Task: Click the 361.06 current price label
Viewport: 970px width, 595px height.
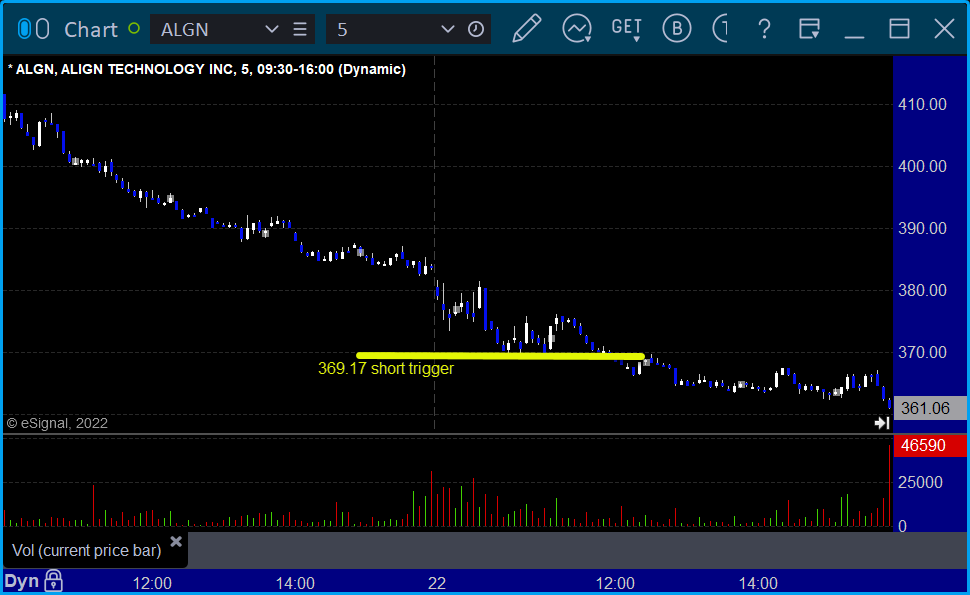Action: click(930, 408)
